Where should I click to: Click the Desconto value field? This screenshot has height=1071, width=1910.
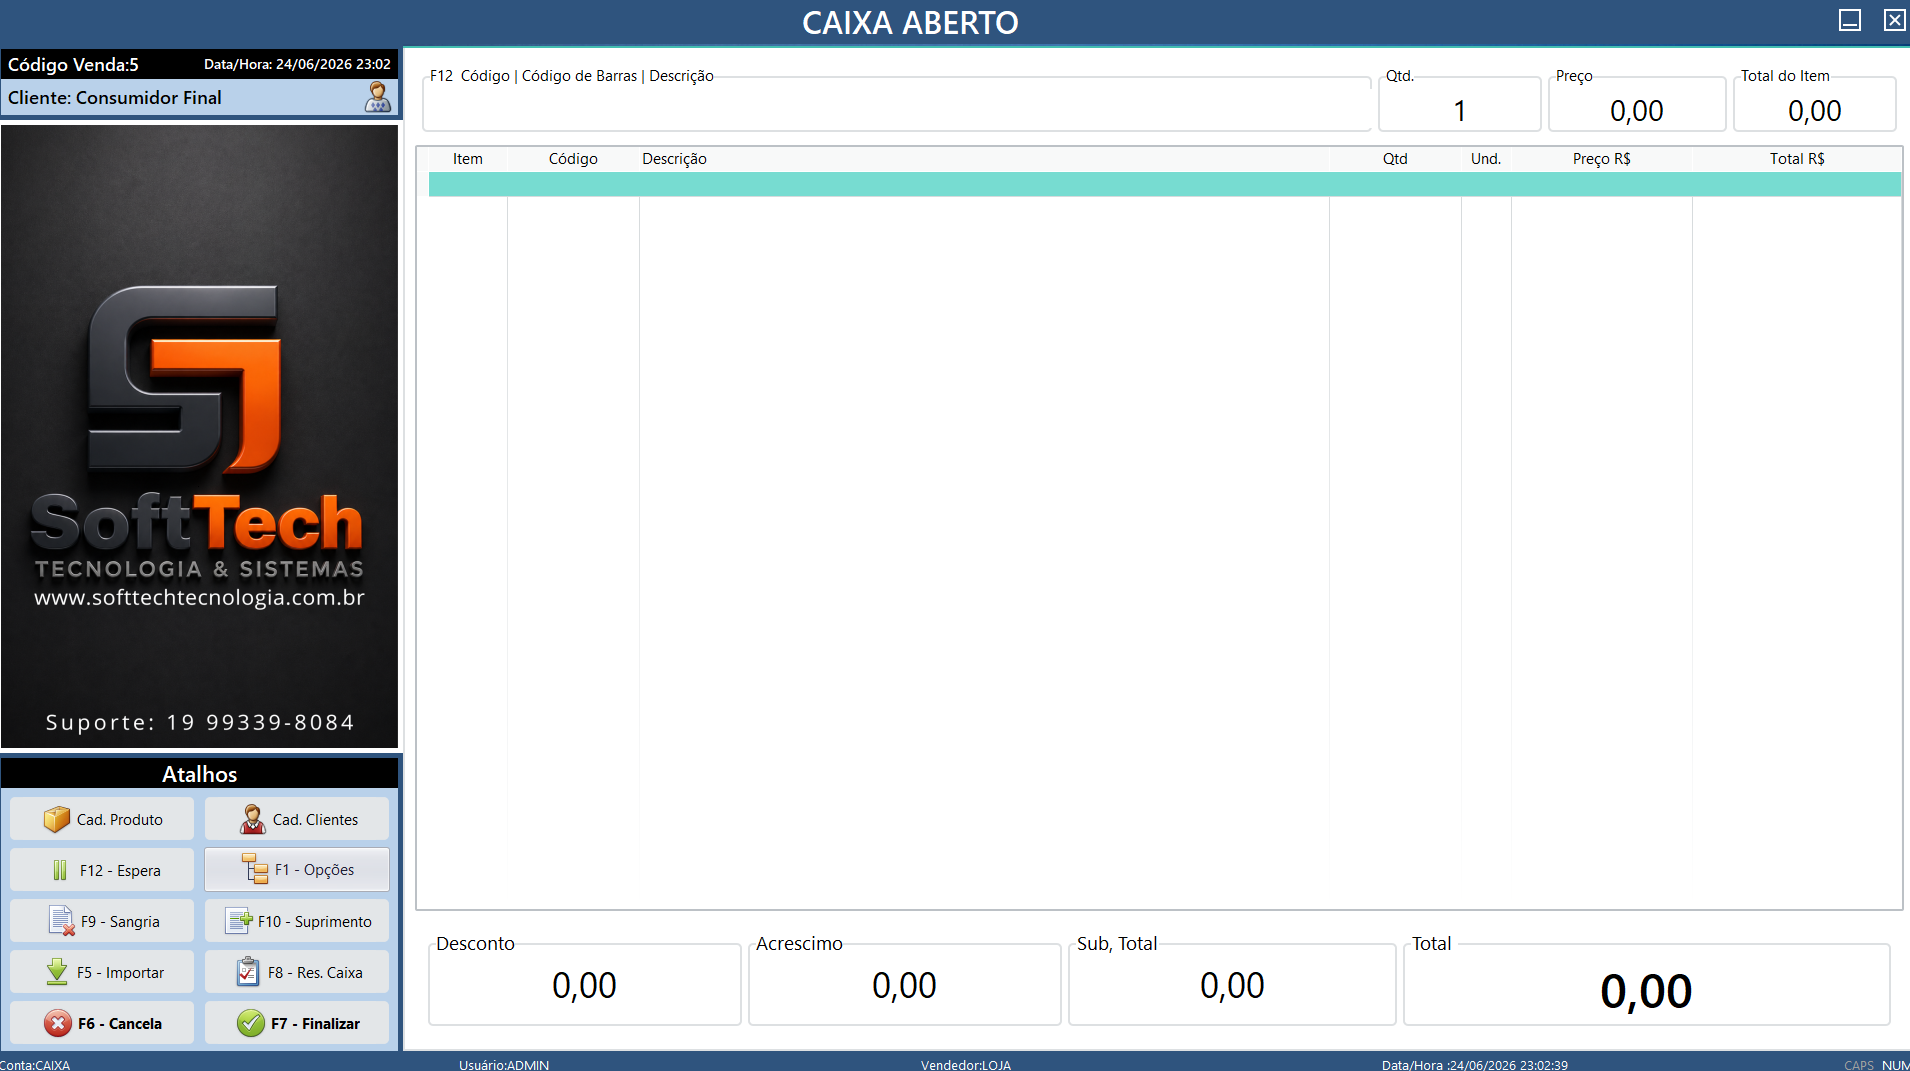pos(585,985)
